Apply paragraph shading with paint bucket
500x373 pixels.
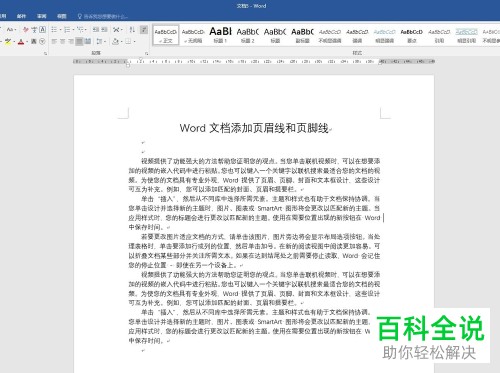pos(115,42)
